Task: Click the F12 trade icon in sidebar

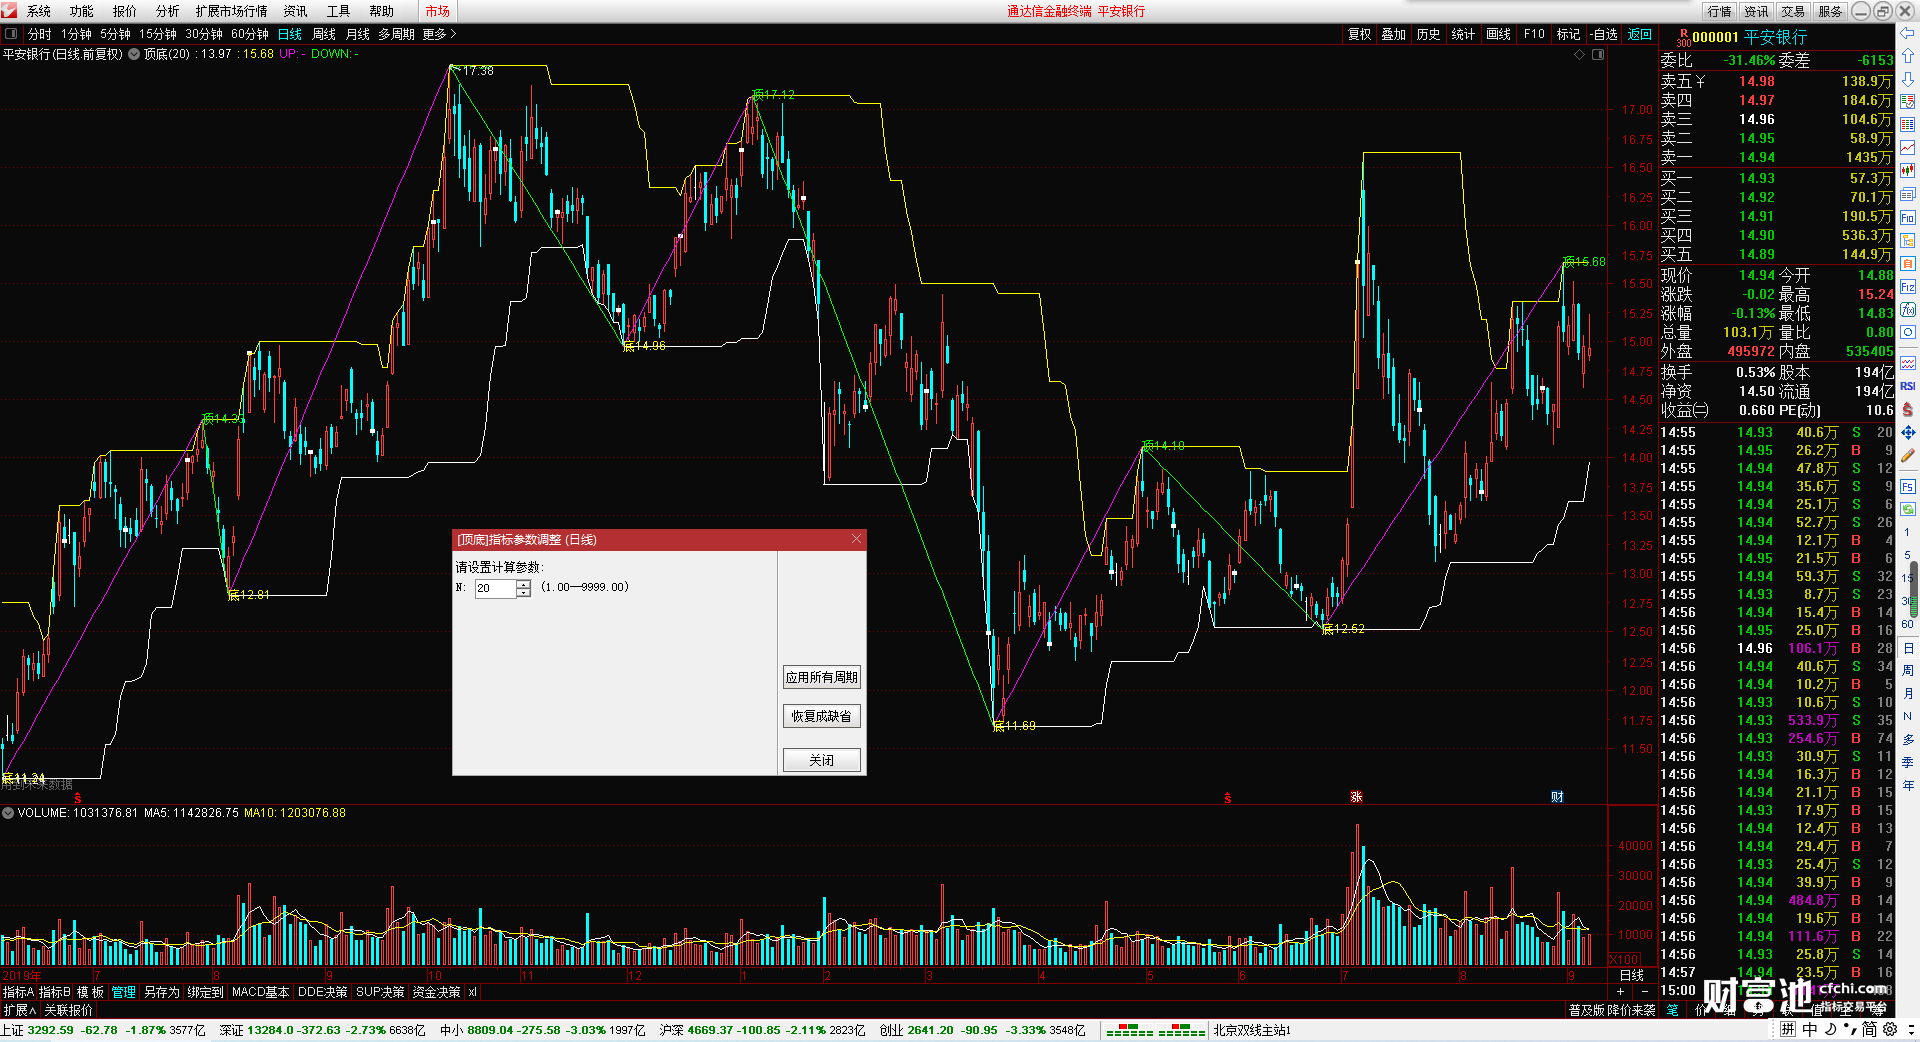Action: click(x=1908, y=285)
